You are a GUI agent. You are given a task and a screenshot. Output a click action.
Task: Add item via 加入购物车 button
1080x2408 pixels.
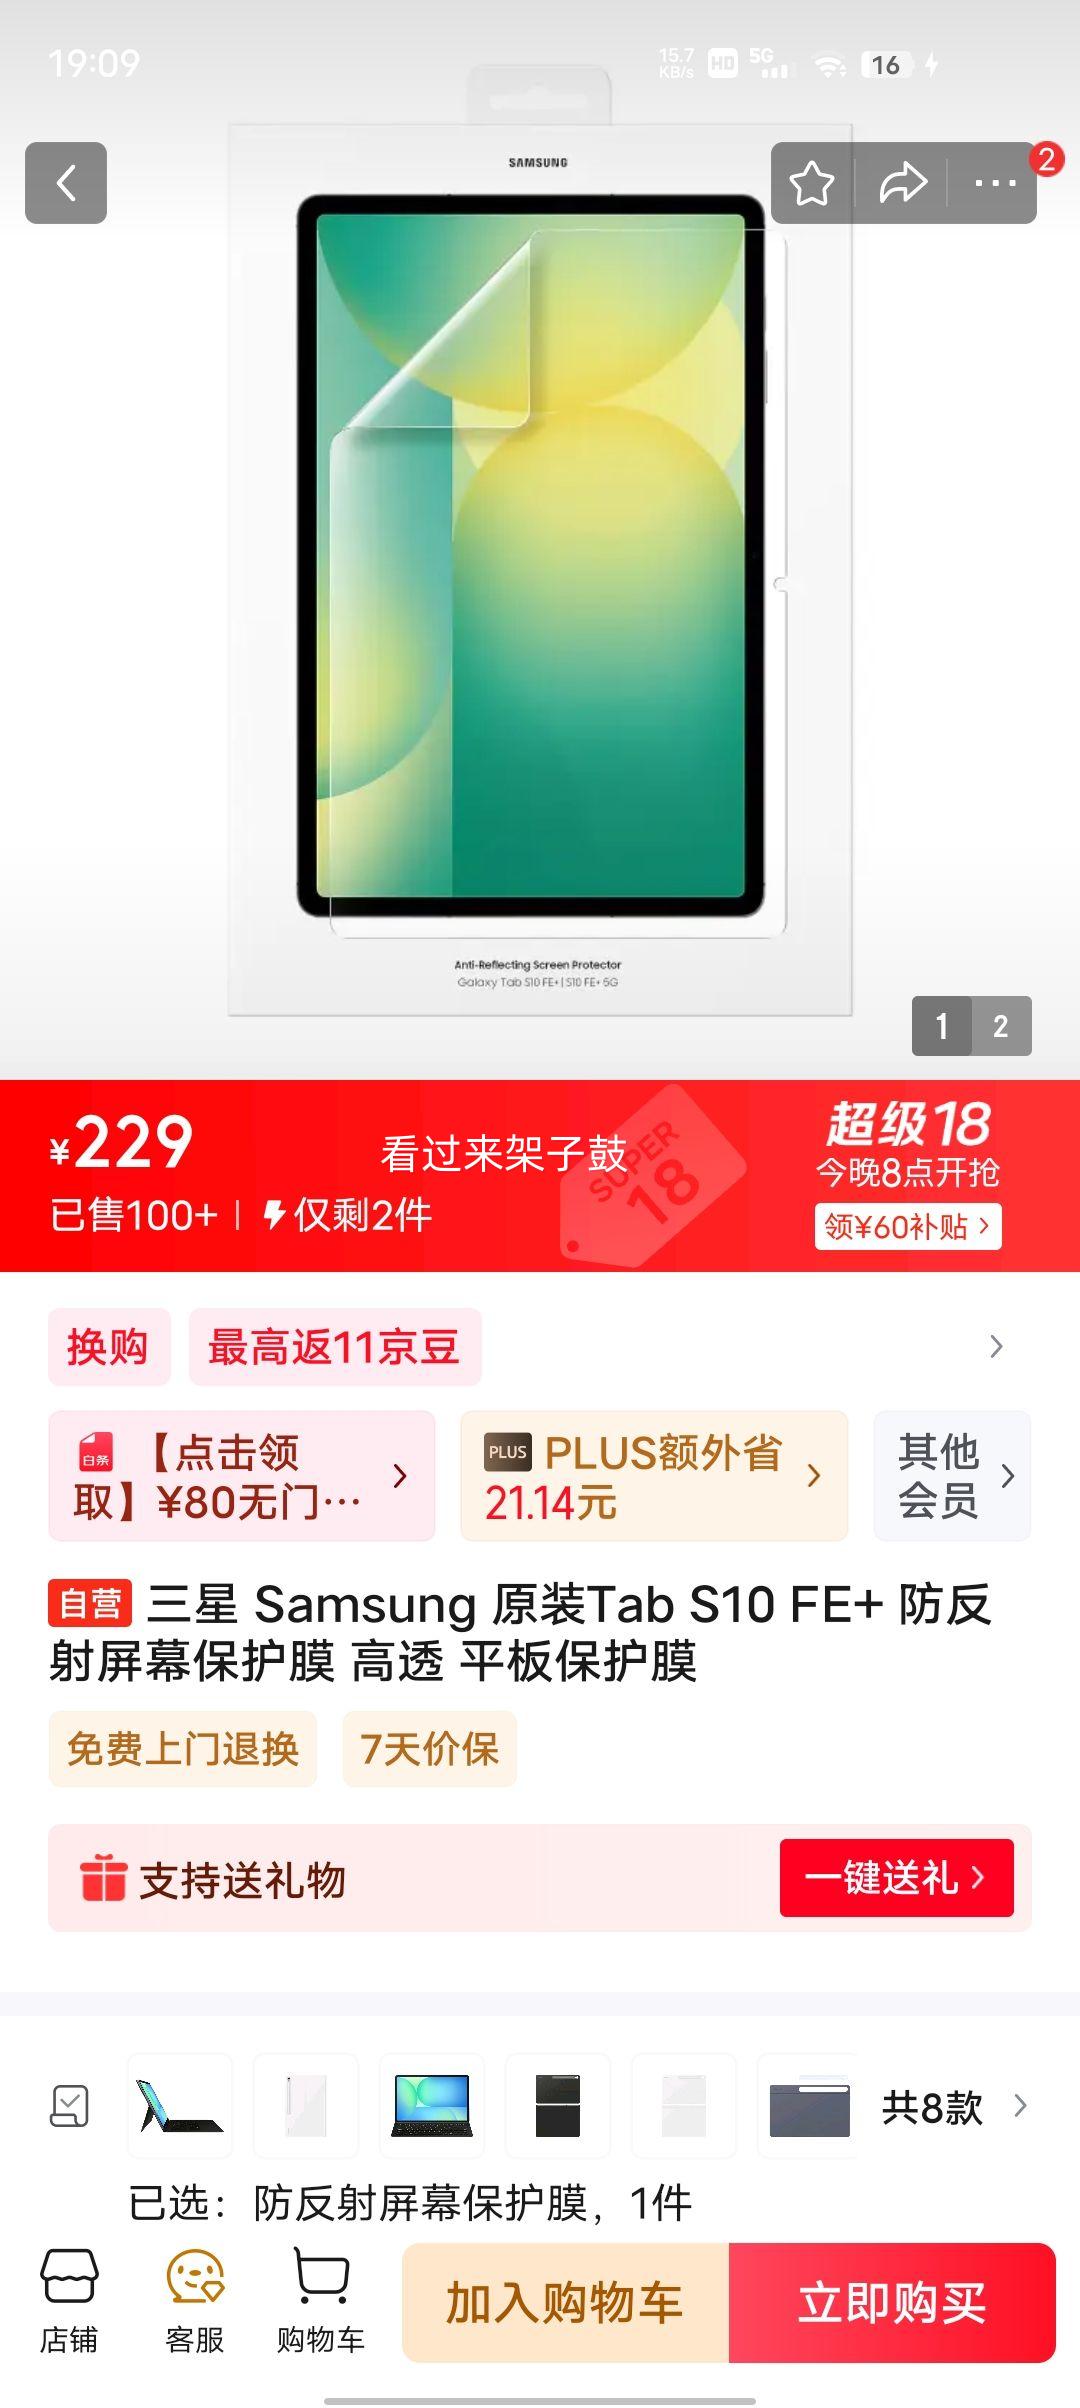pyautogui.click(x=566, y=2302)
